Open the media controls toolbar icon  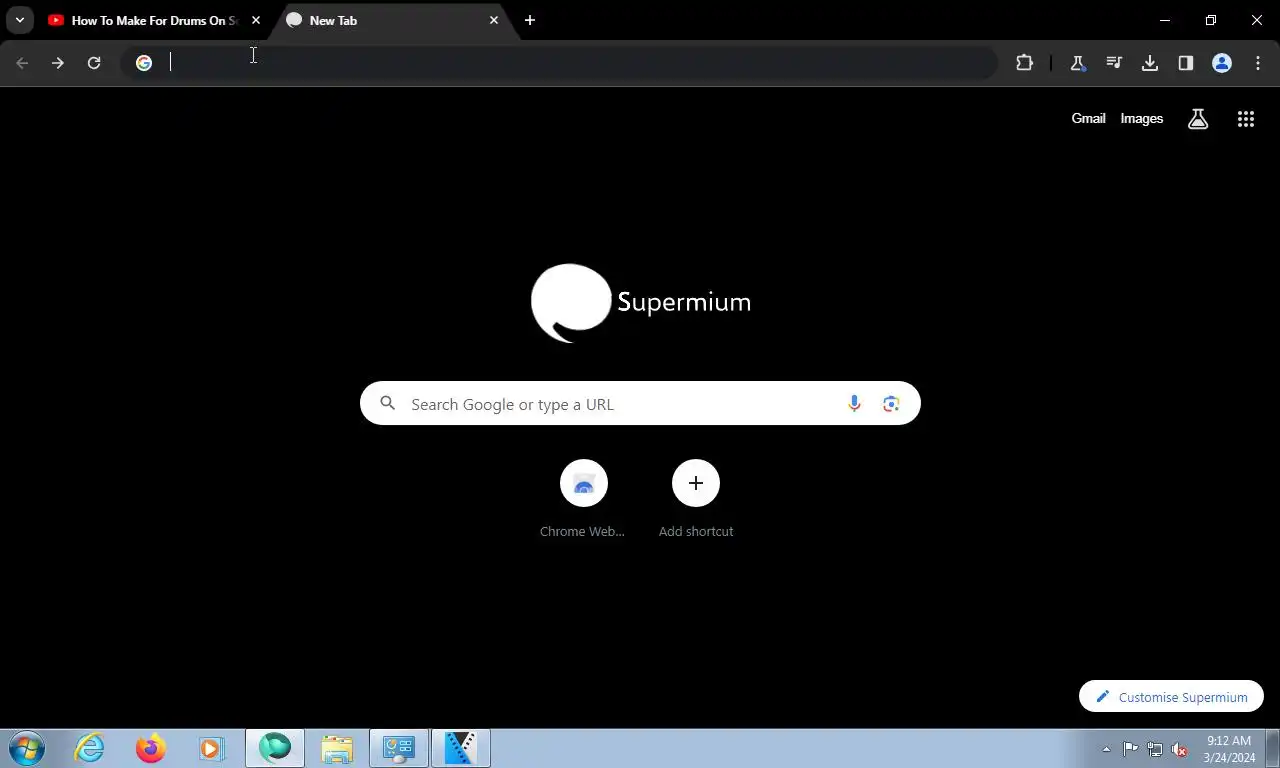(x=1114, y=63)
